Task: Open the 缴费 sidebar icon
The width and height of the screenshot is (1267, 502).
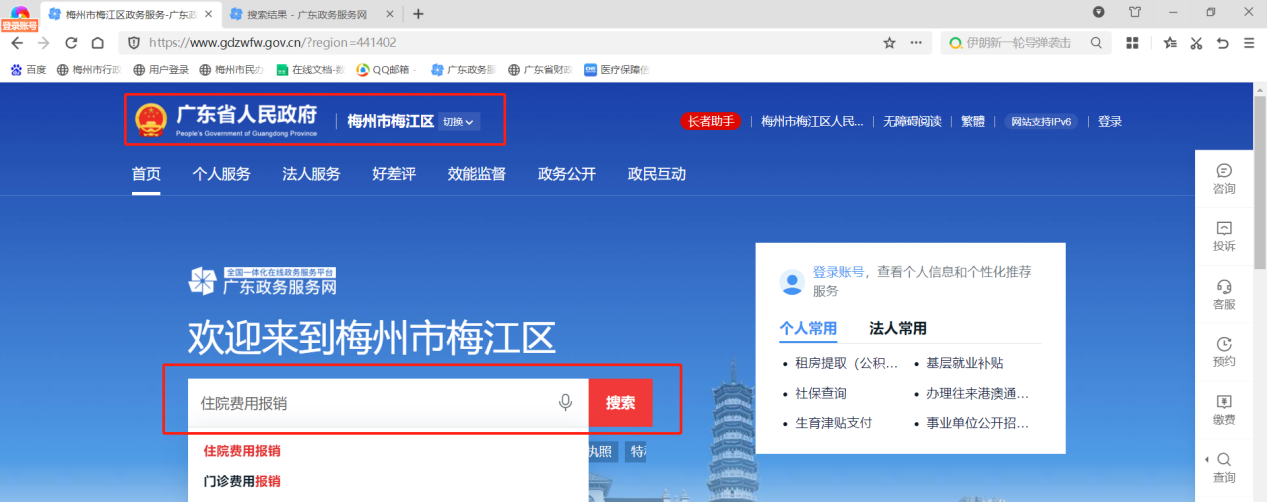Action: coord(1224,410)
